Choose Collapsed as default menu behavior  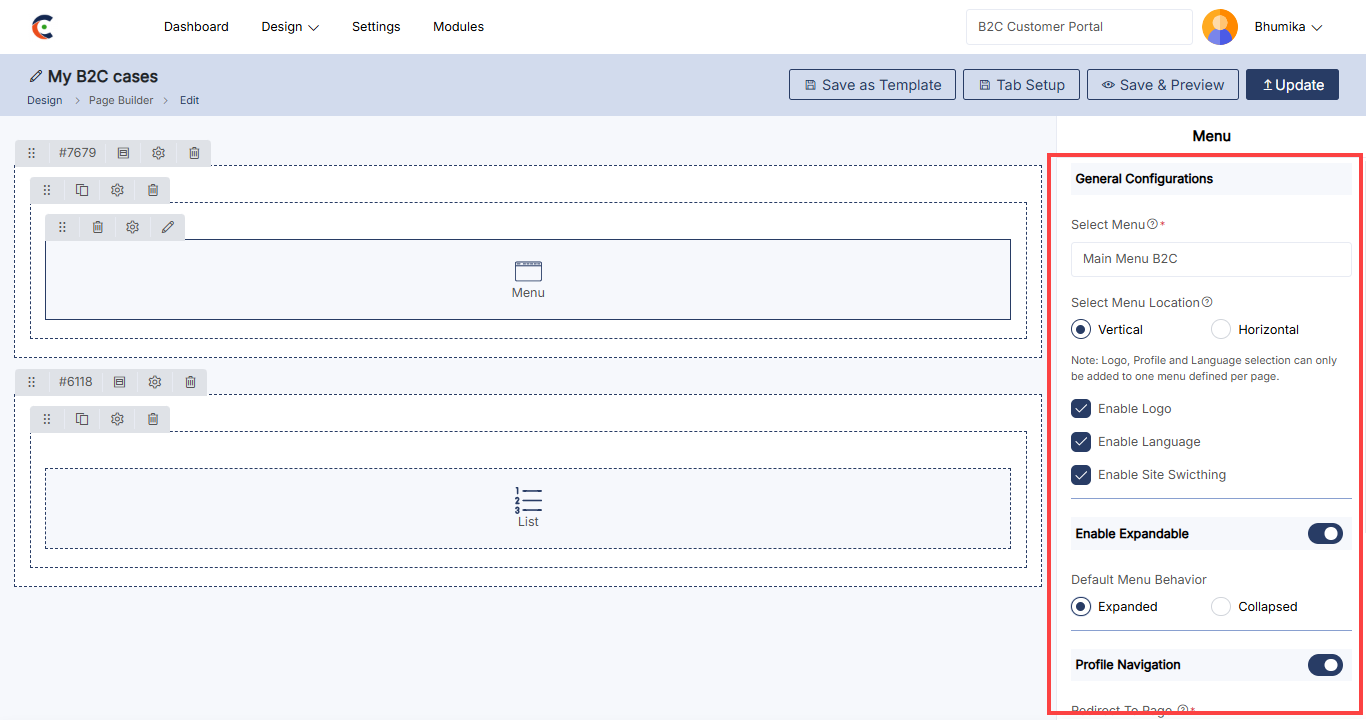1221,607
